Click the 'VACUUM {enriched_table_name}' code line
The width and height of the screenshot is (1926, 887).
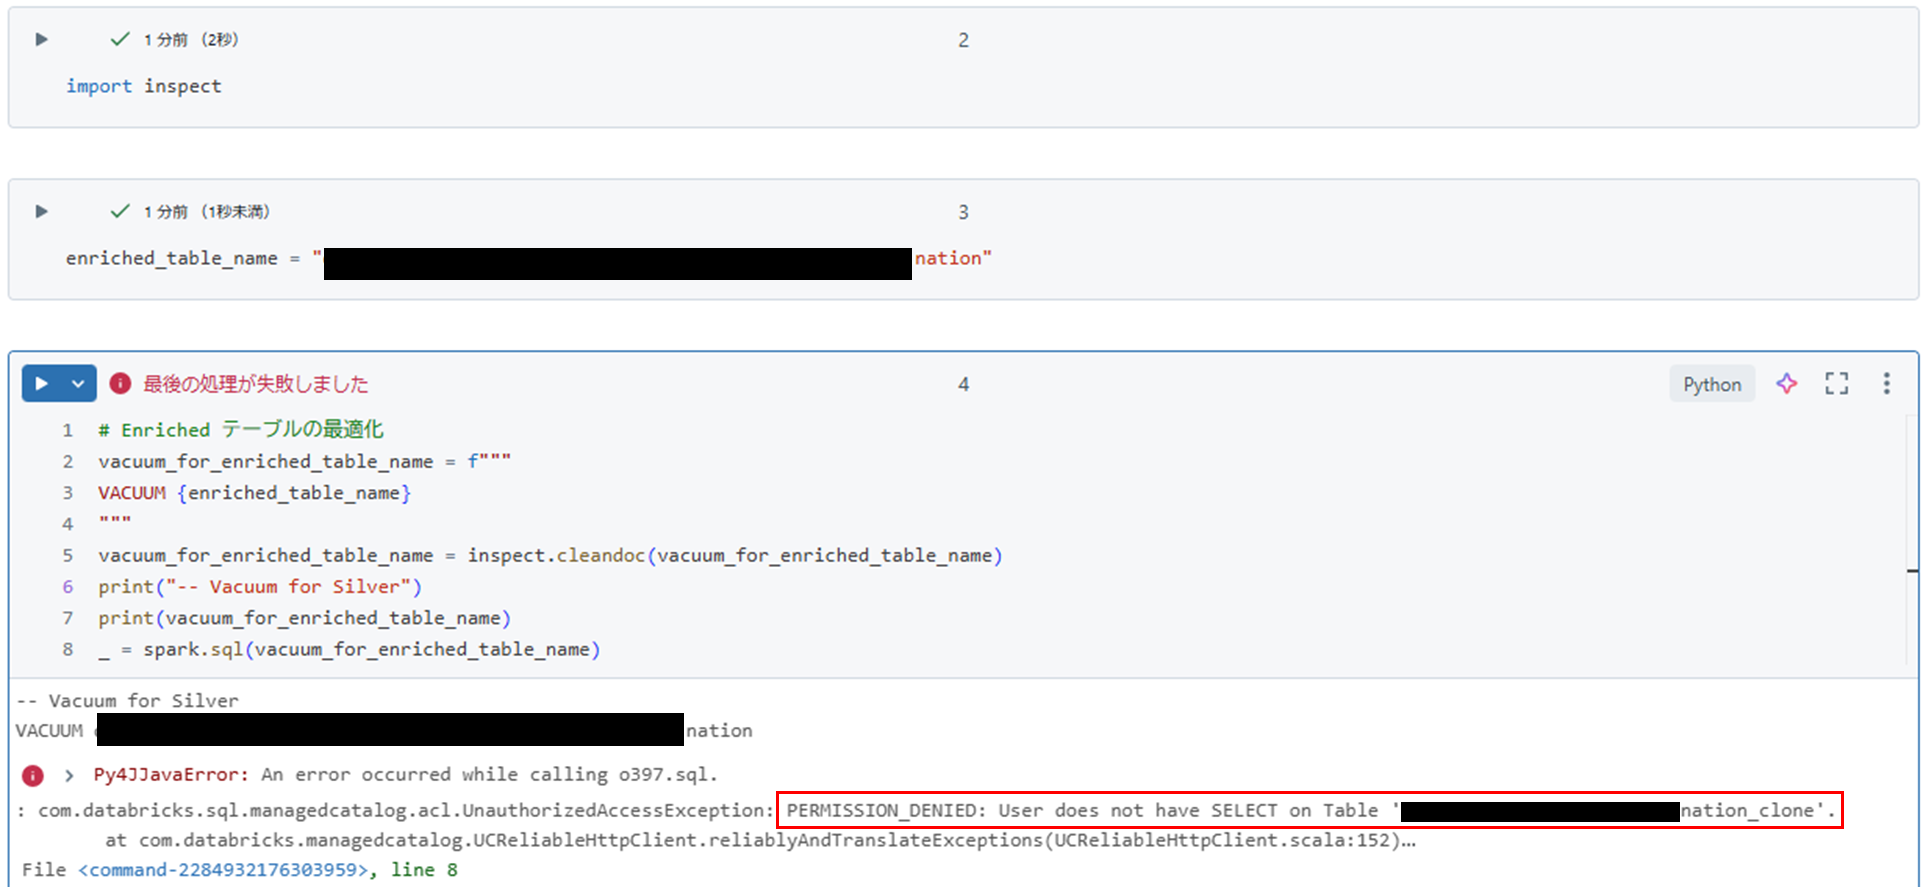point(254,493)
